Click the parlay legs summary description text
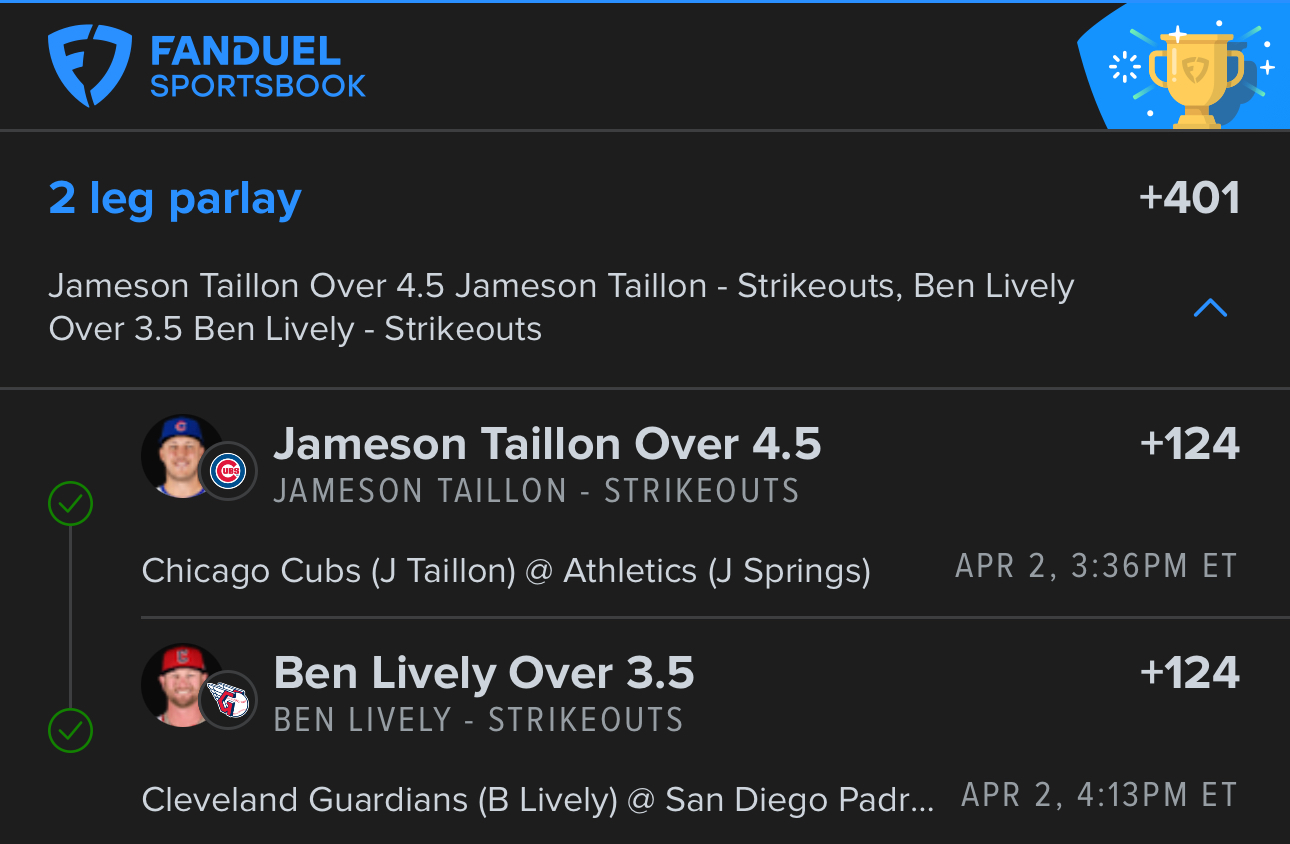 (561, 307)
